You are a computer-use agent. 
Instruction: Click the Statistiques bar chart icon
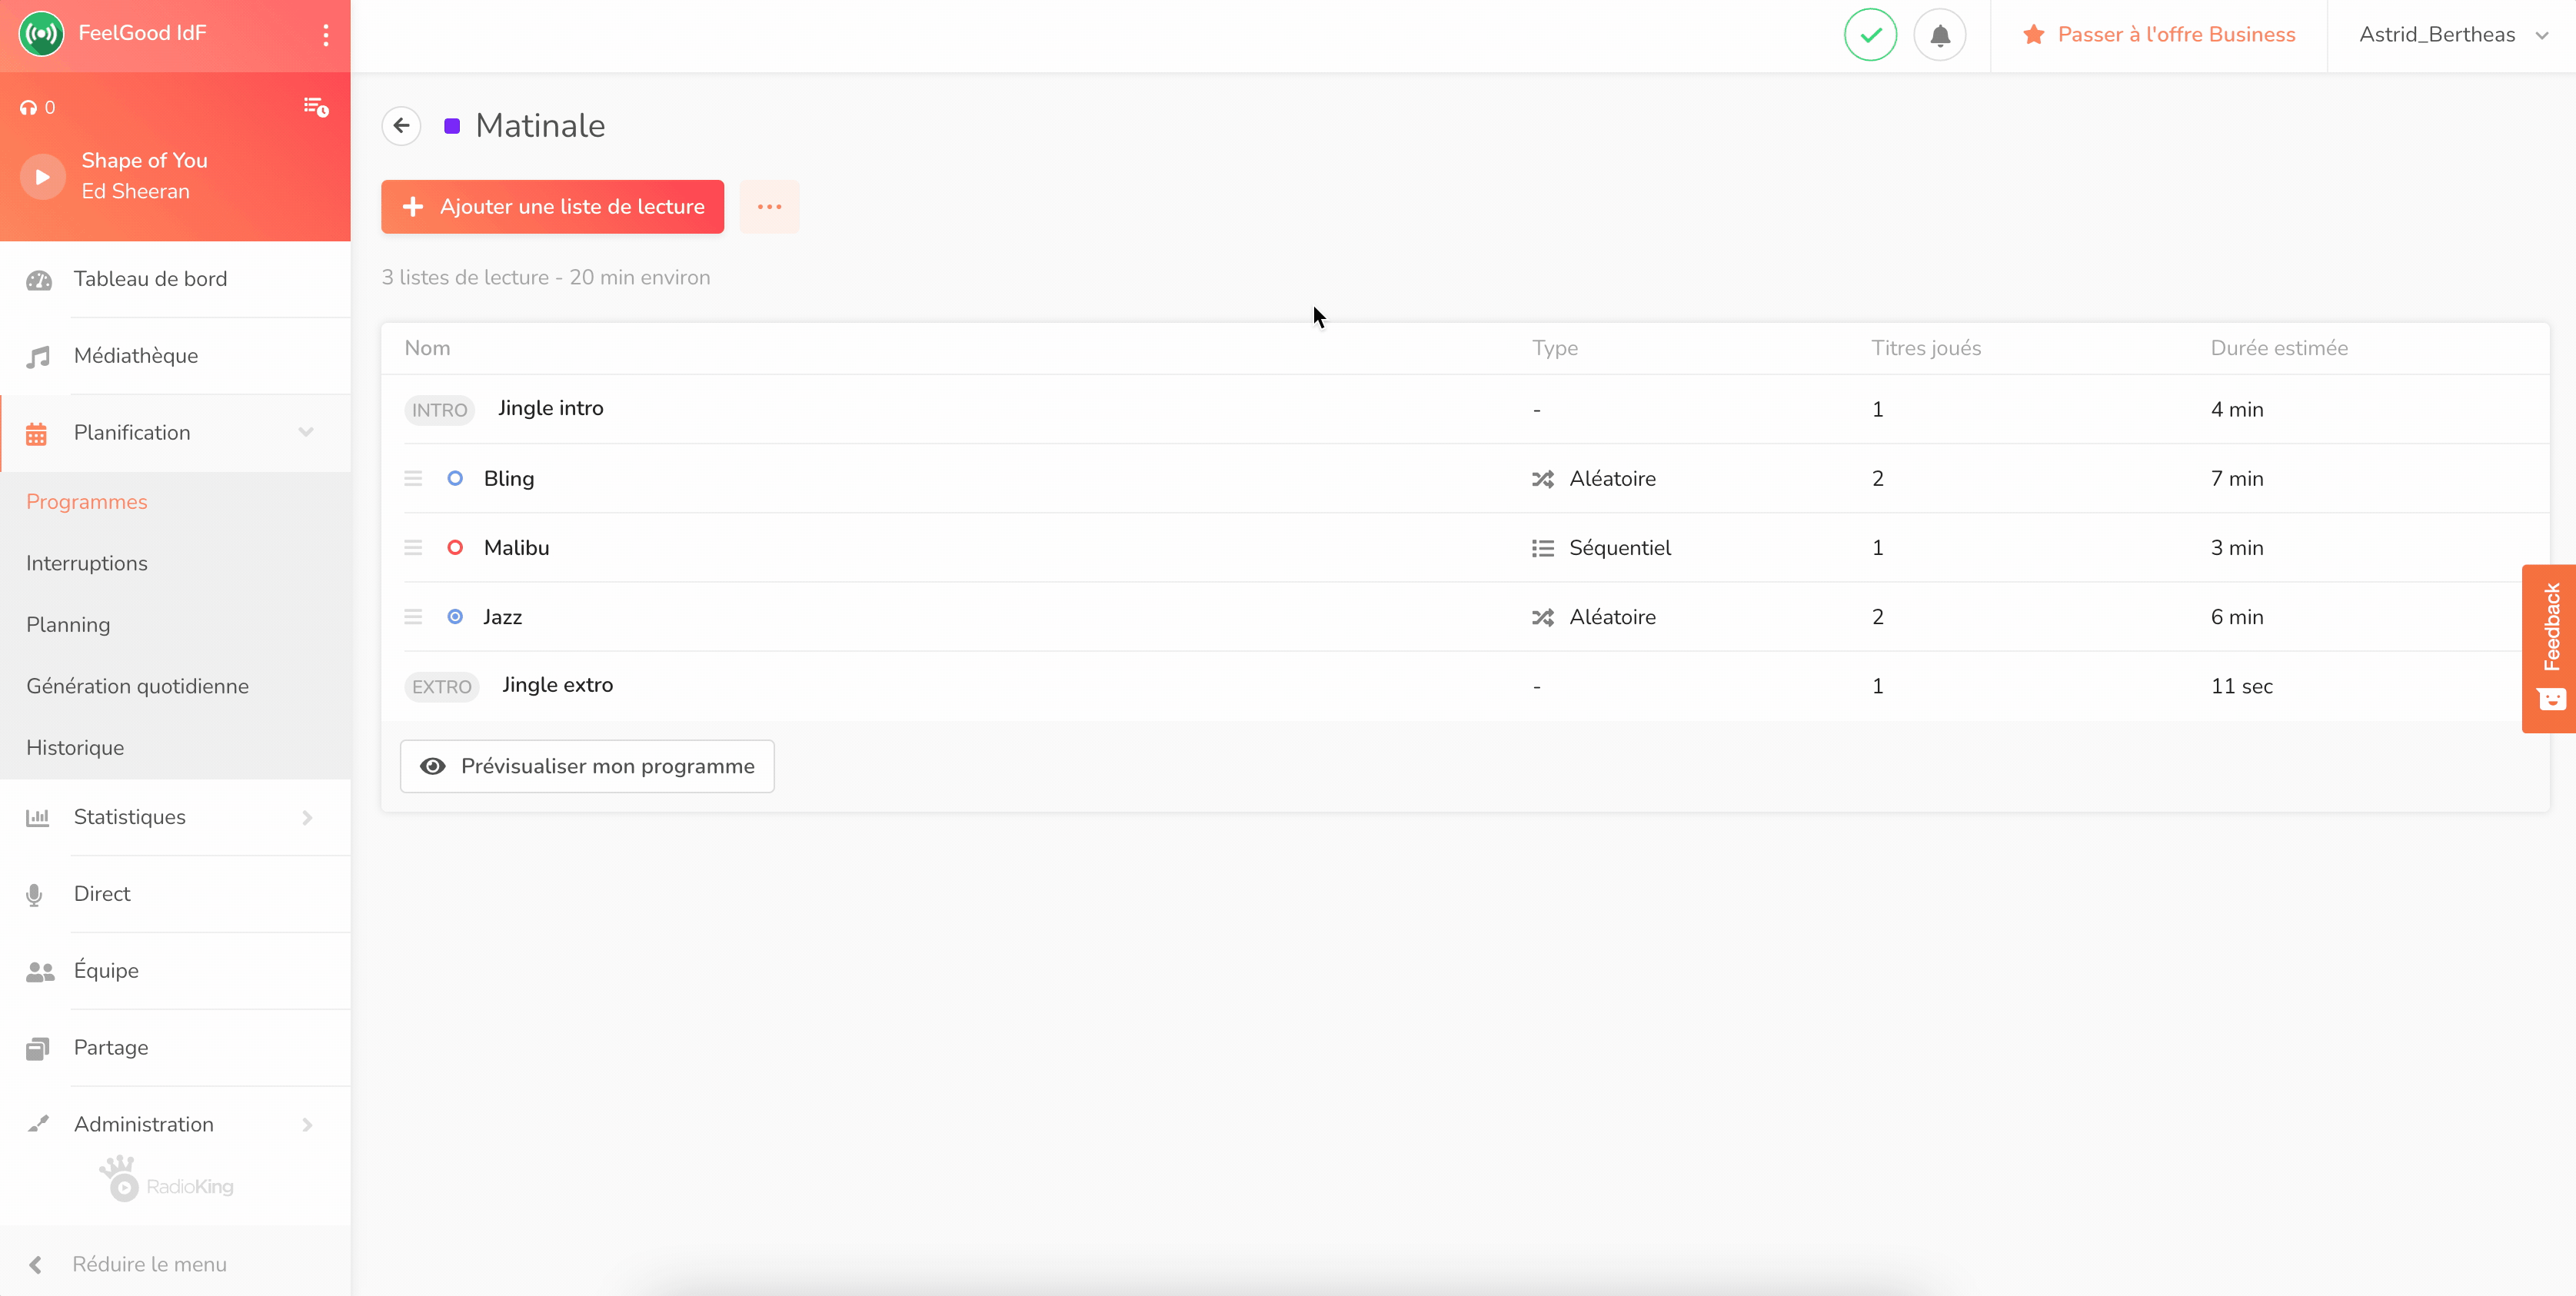pyautogui.click(x=38, y=817)
